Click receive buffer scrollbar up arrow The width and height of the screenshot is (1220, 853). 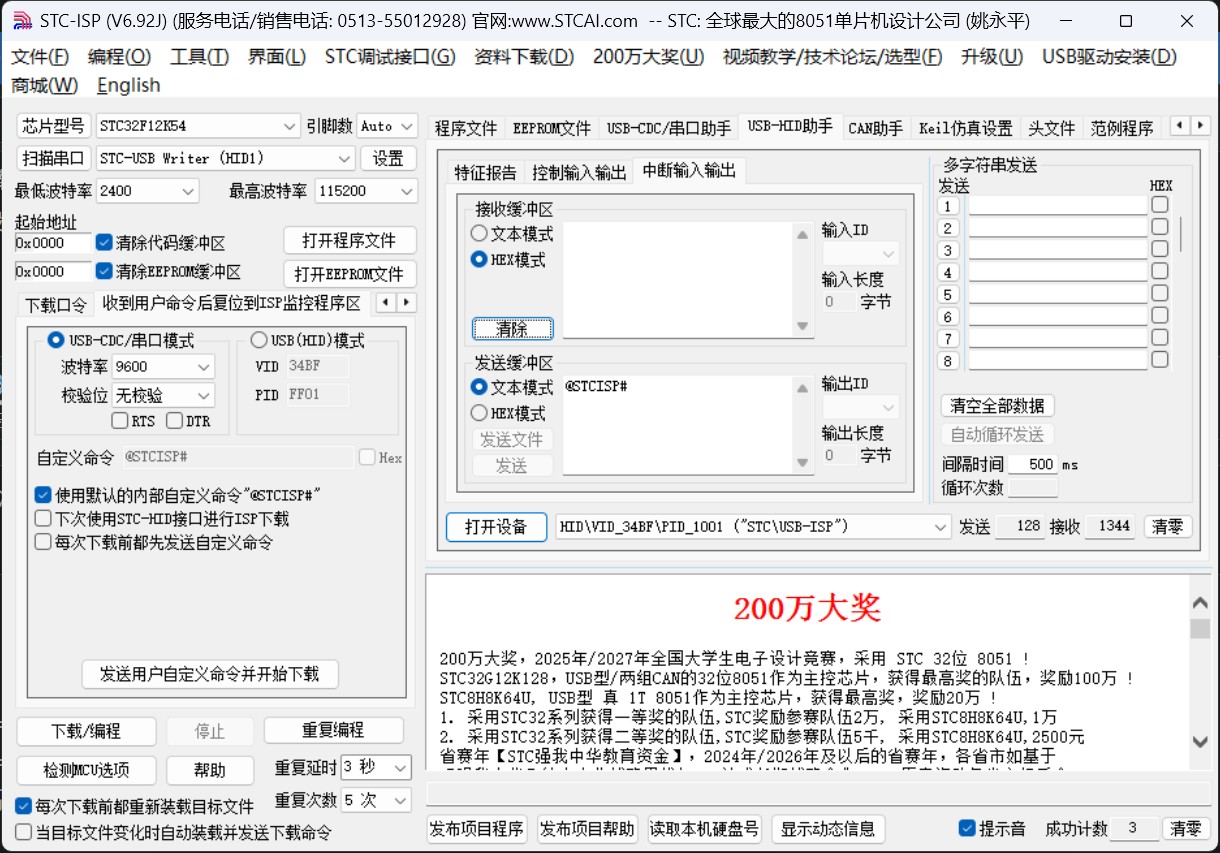(x=801, y=235)
